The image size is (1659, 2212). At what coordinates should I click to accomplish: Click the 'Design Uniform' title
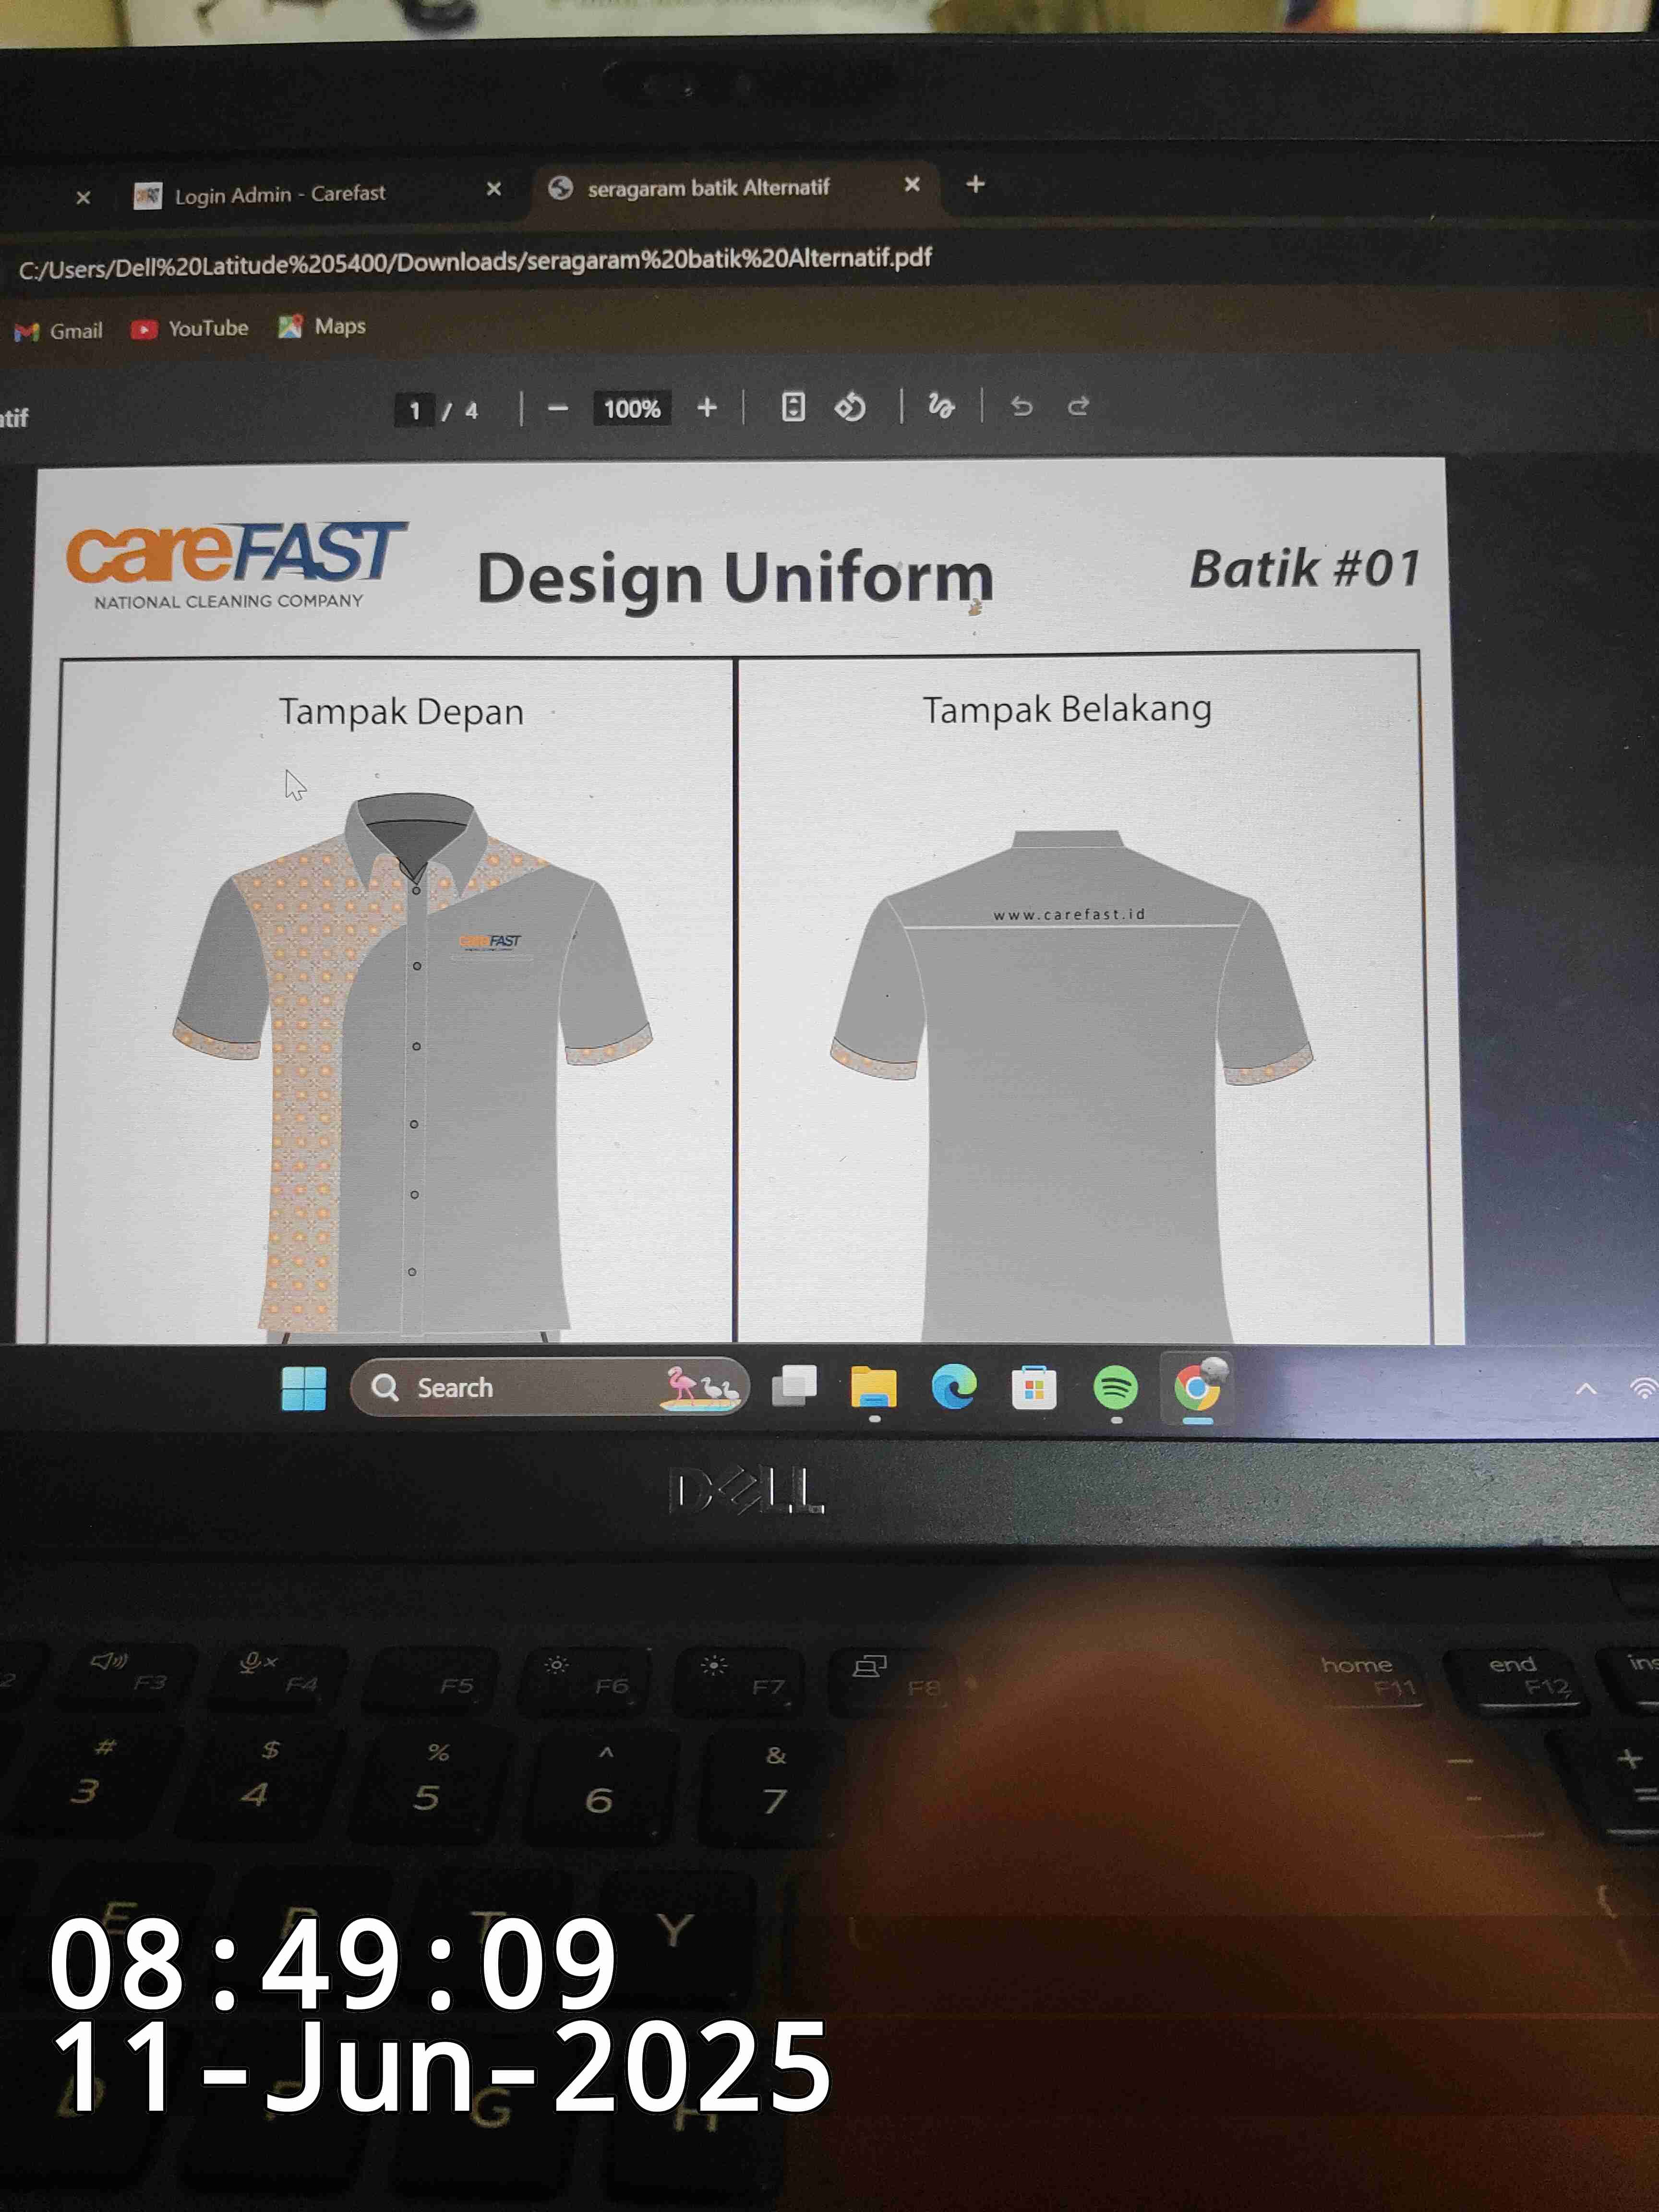pos(735,580)
